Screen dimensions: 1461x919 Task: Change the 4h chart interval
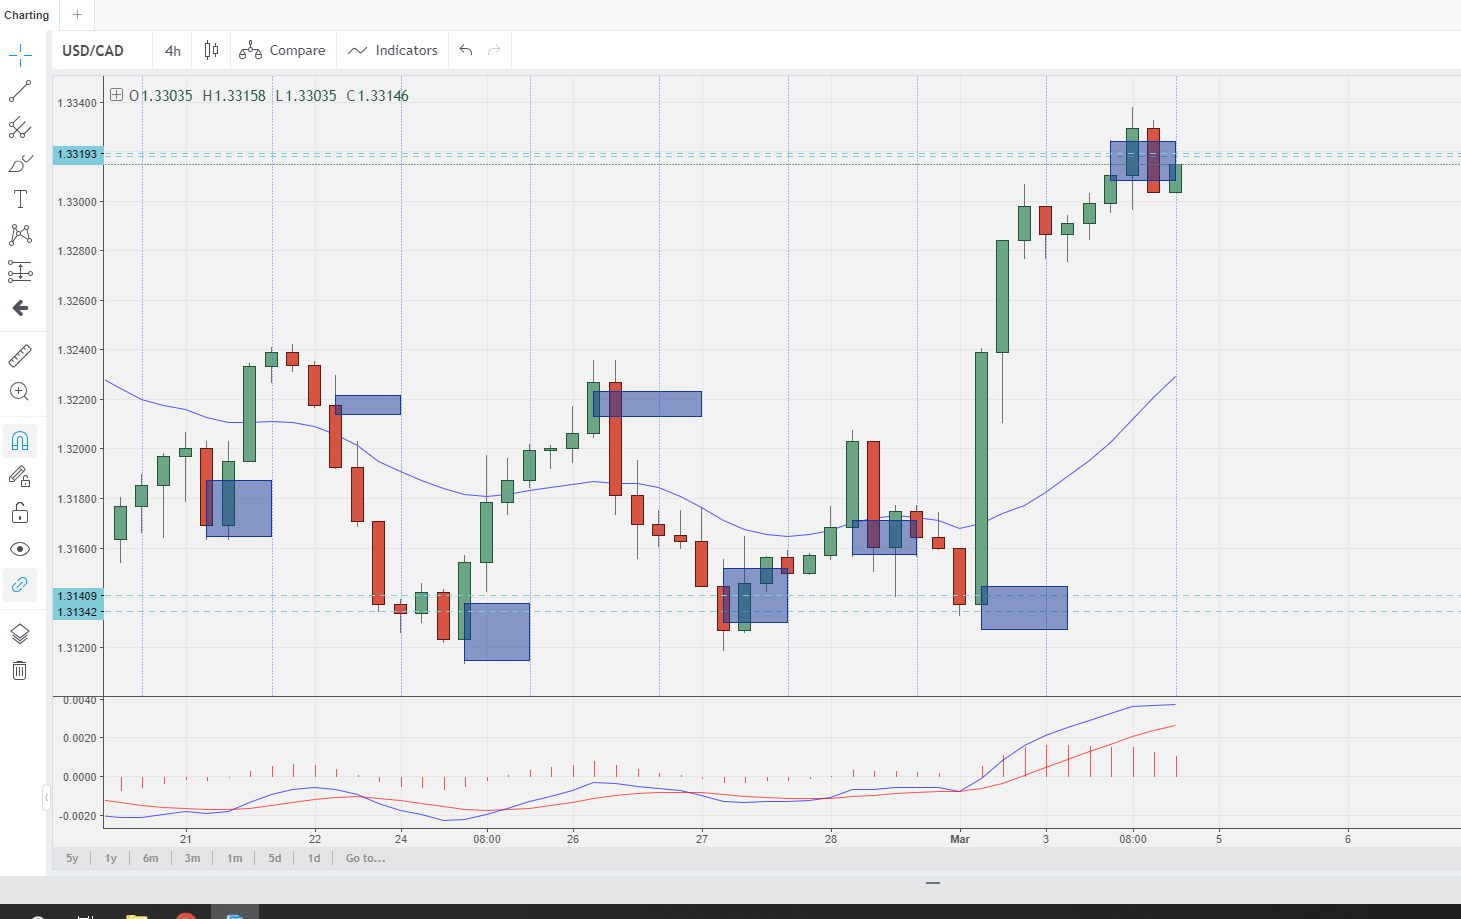coord(173,50)
